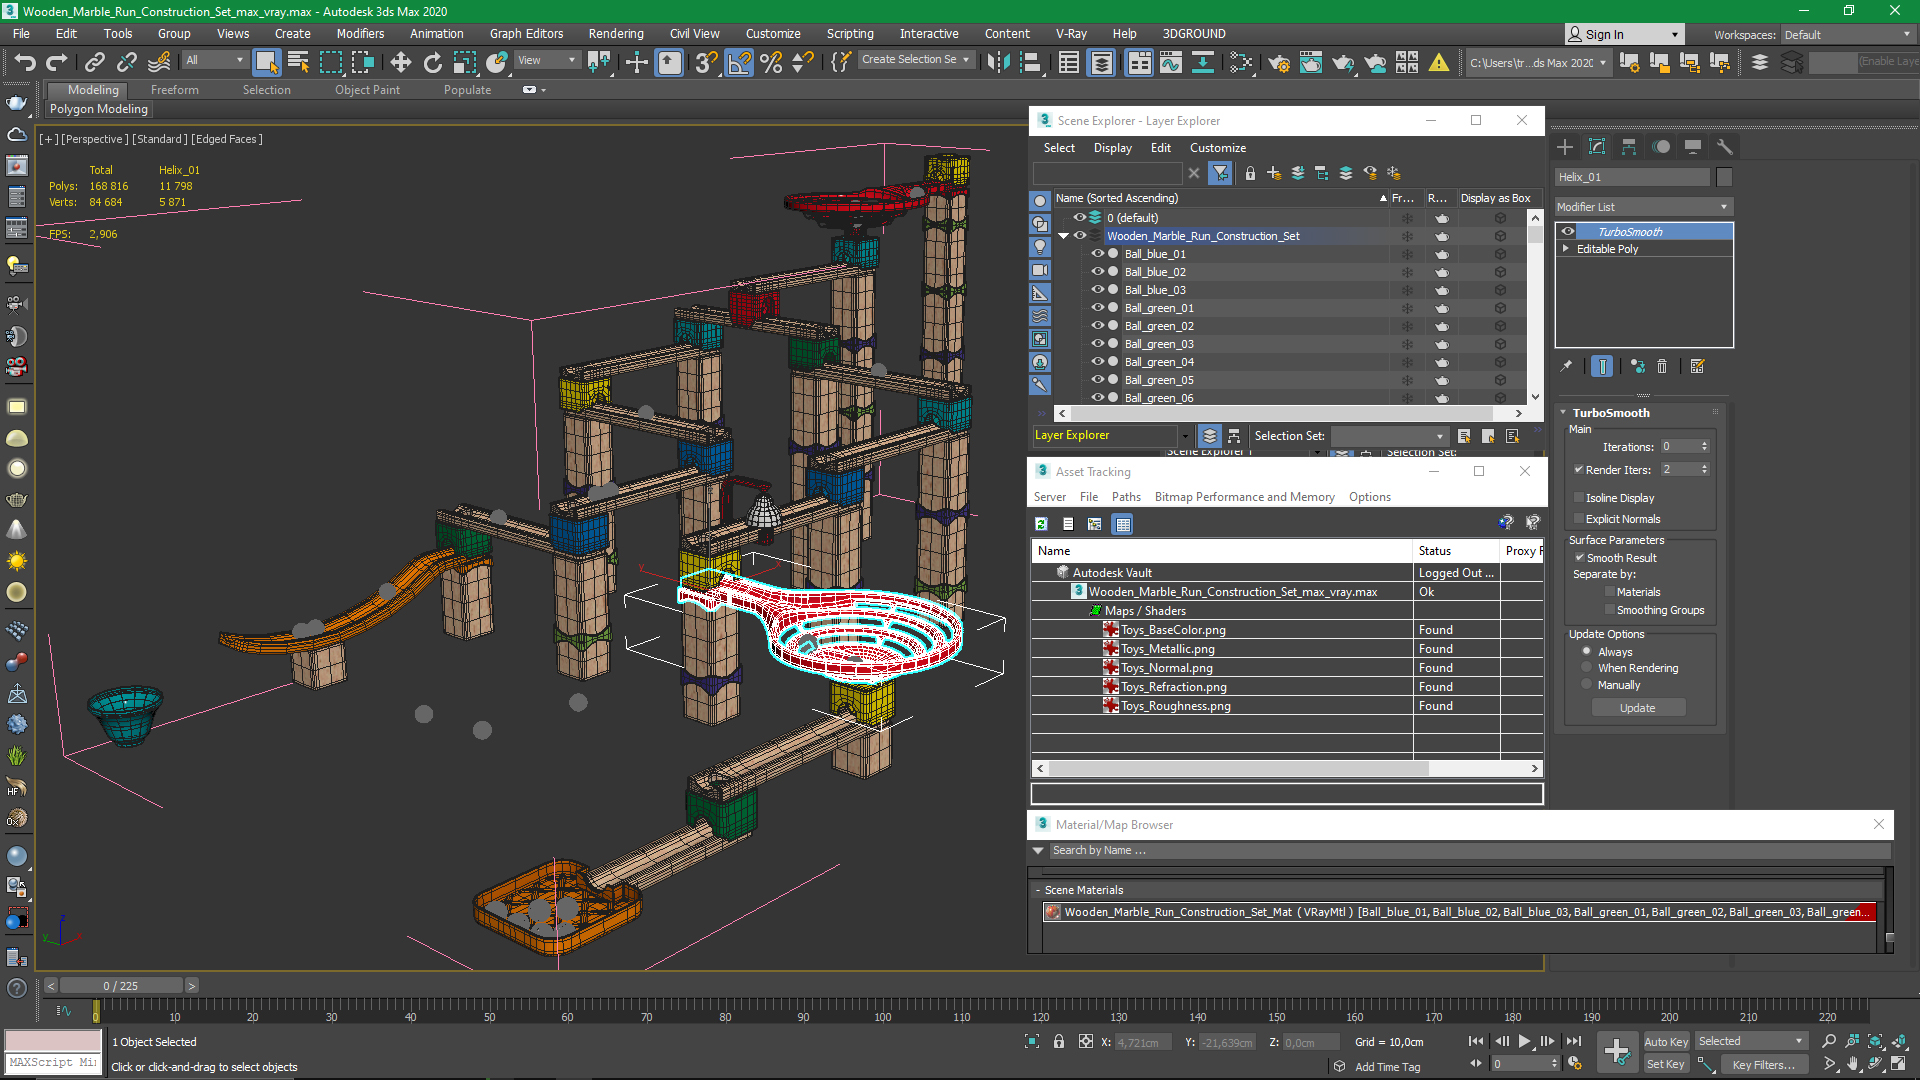This screenshot has width=1920, height=1080.
Task: Click Configure Modifier Sets icon
Action: point(1697,367)
